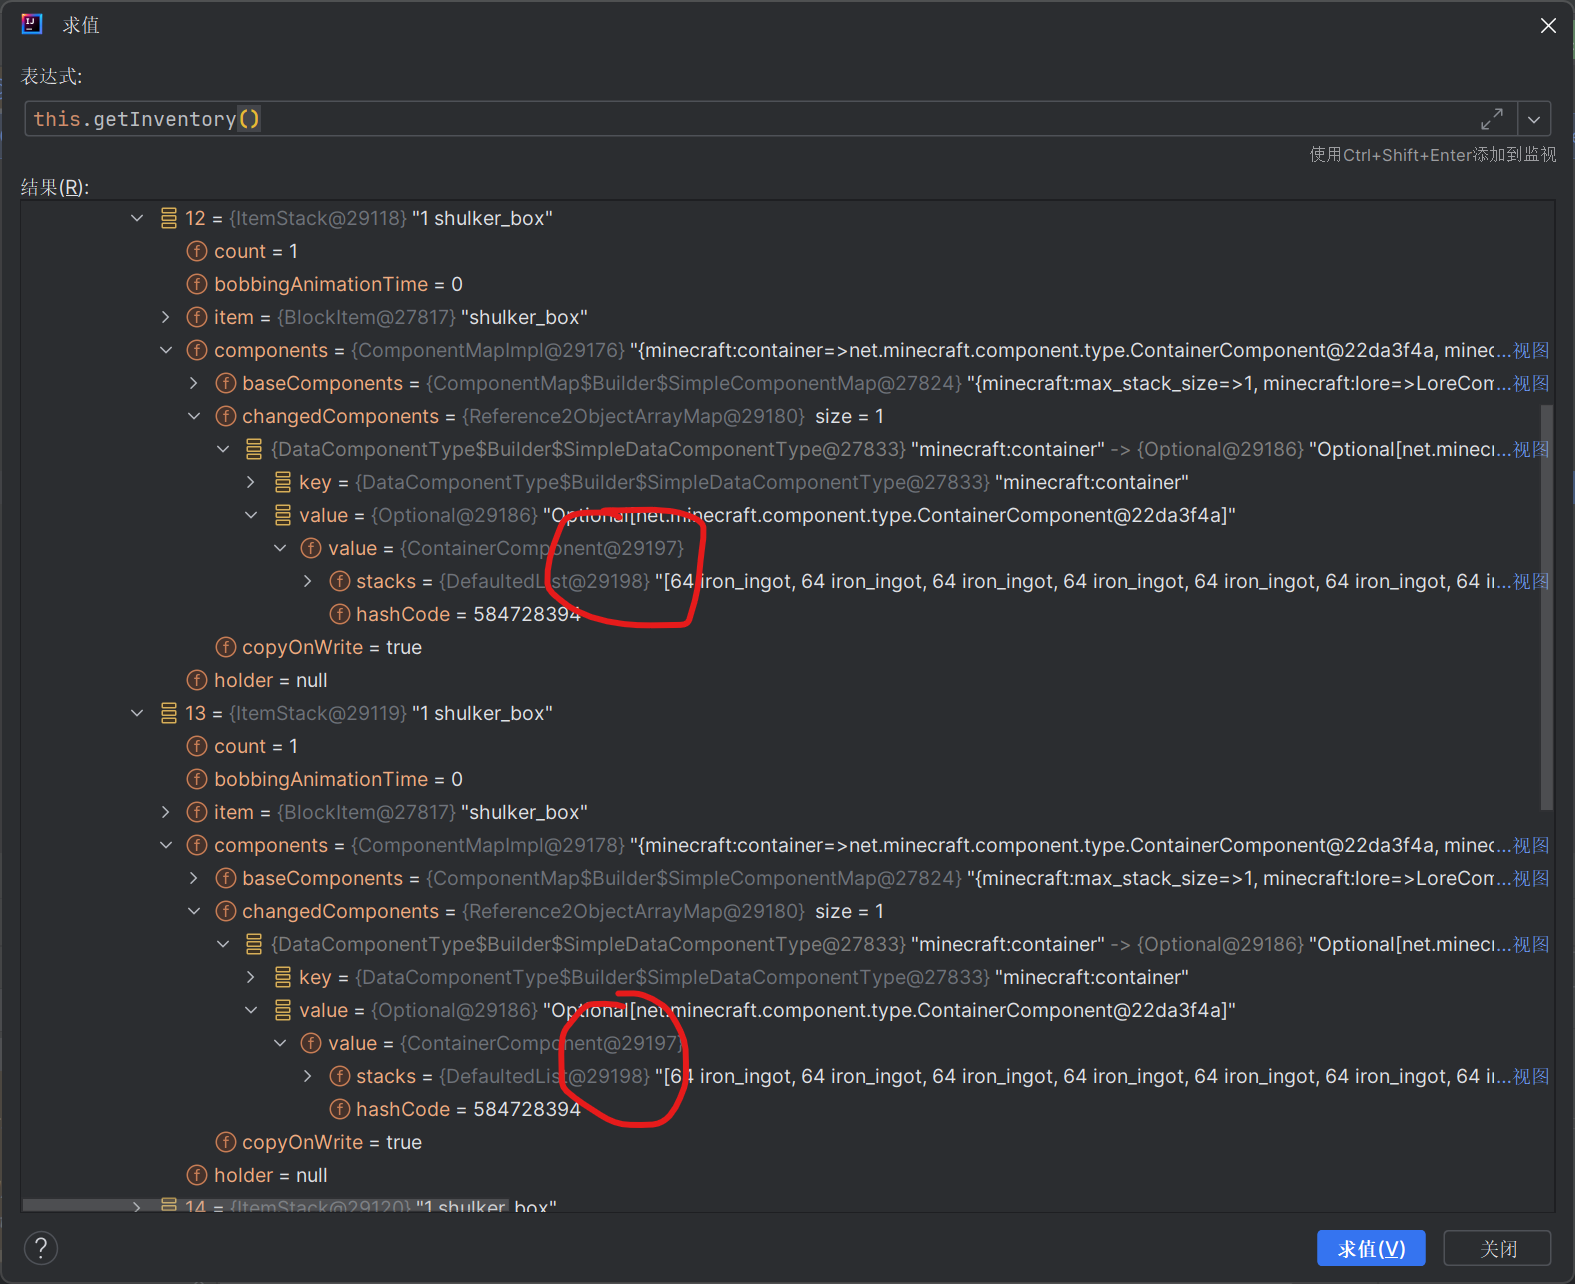Screen dimensions: 1575x1284
Task: Expand the stacks DefaultedList under entry 13
Action: [x=308, y=1076]
